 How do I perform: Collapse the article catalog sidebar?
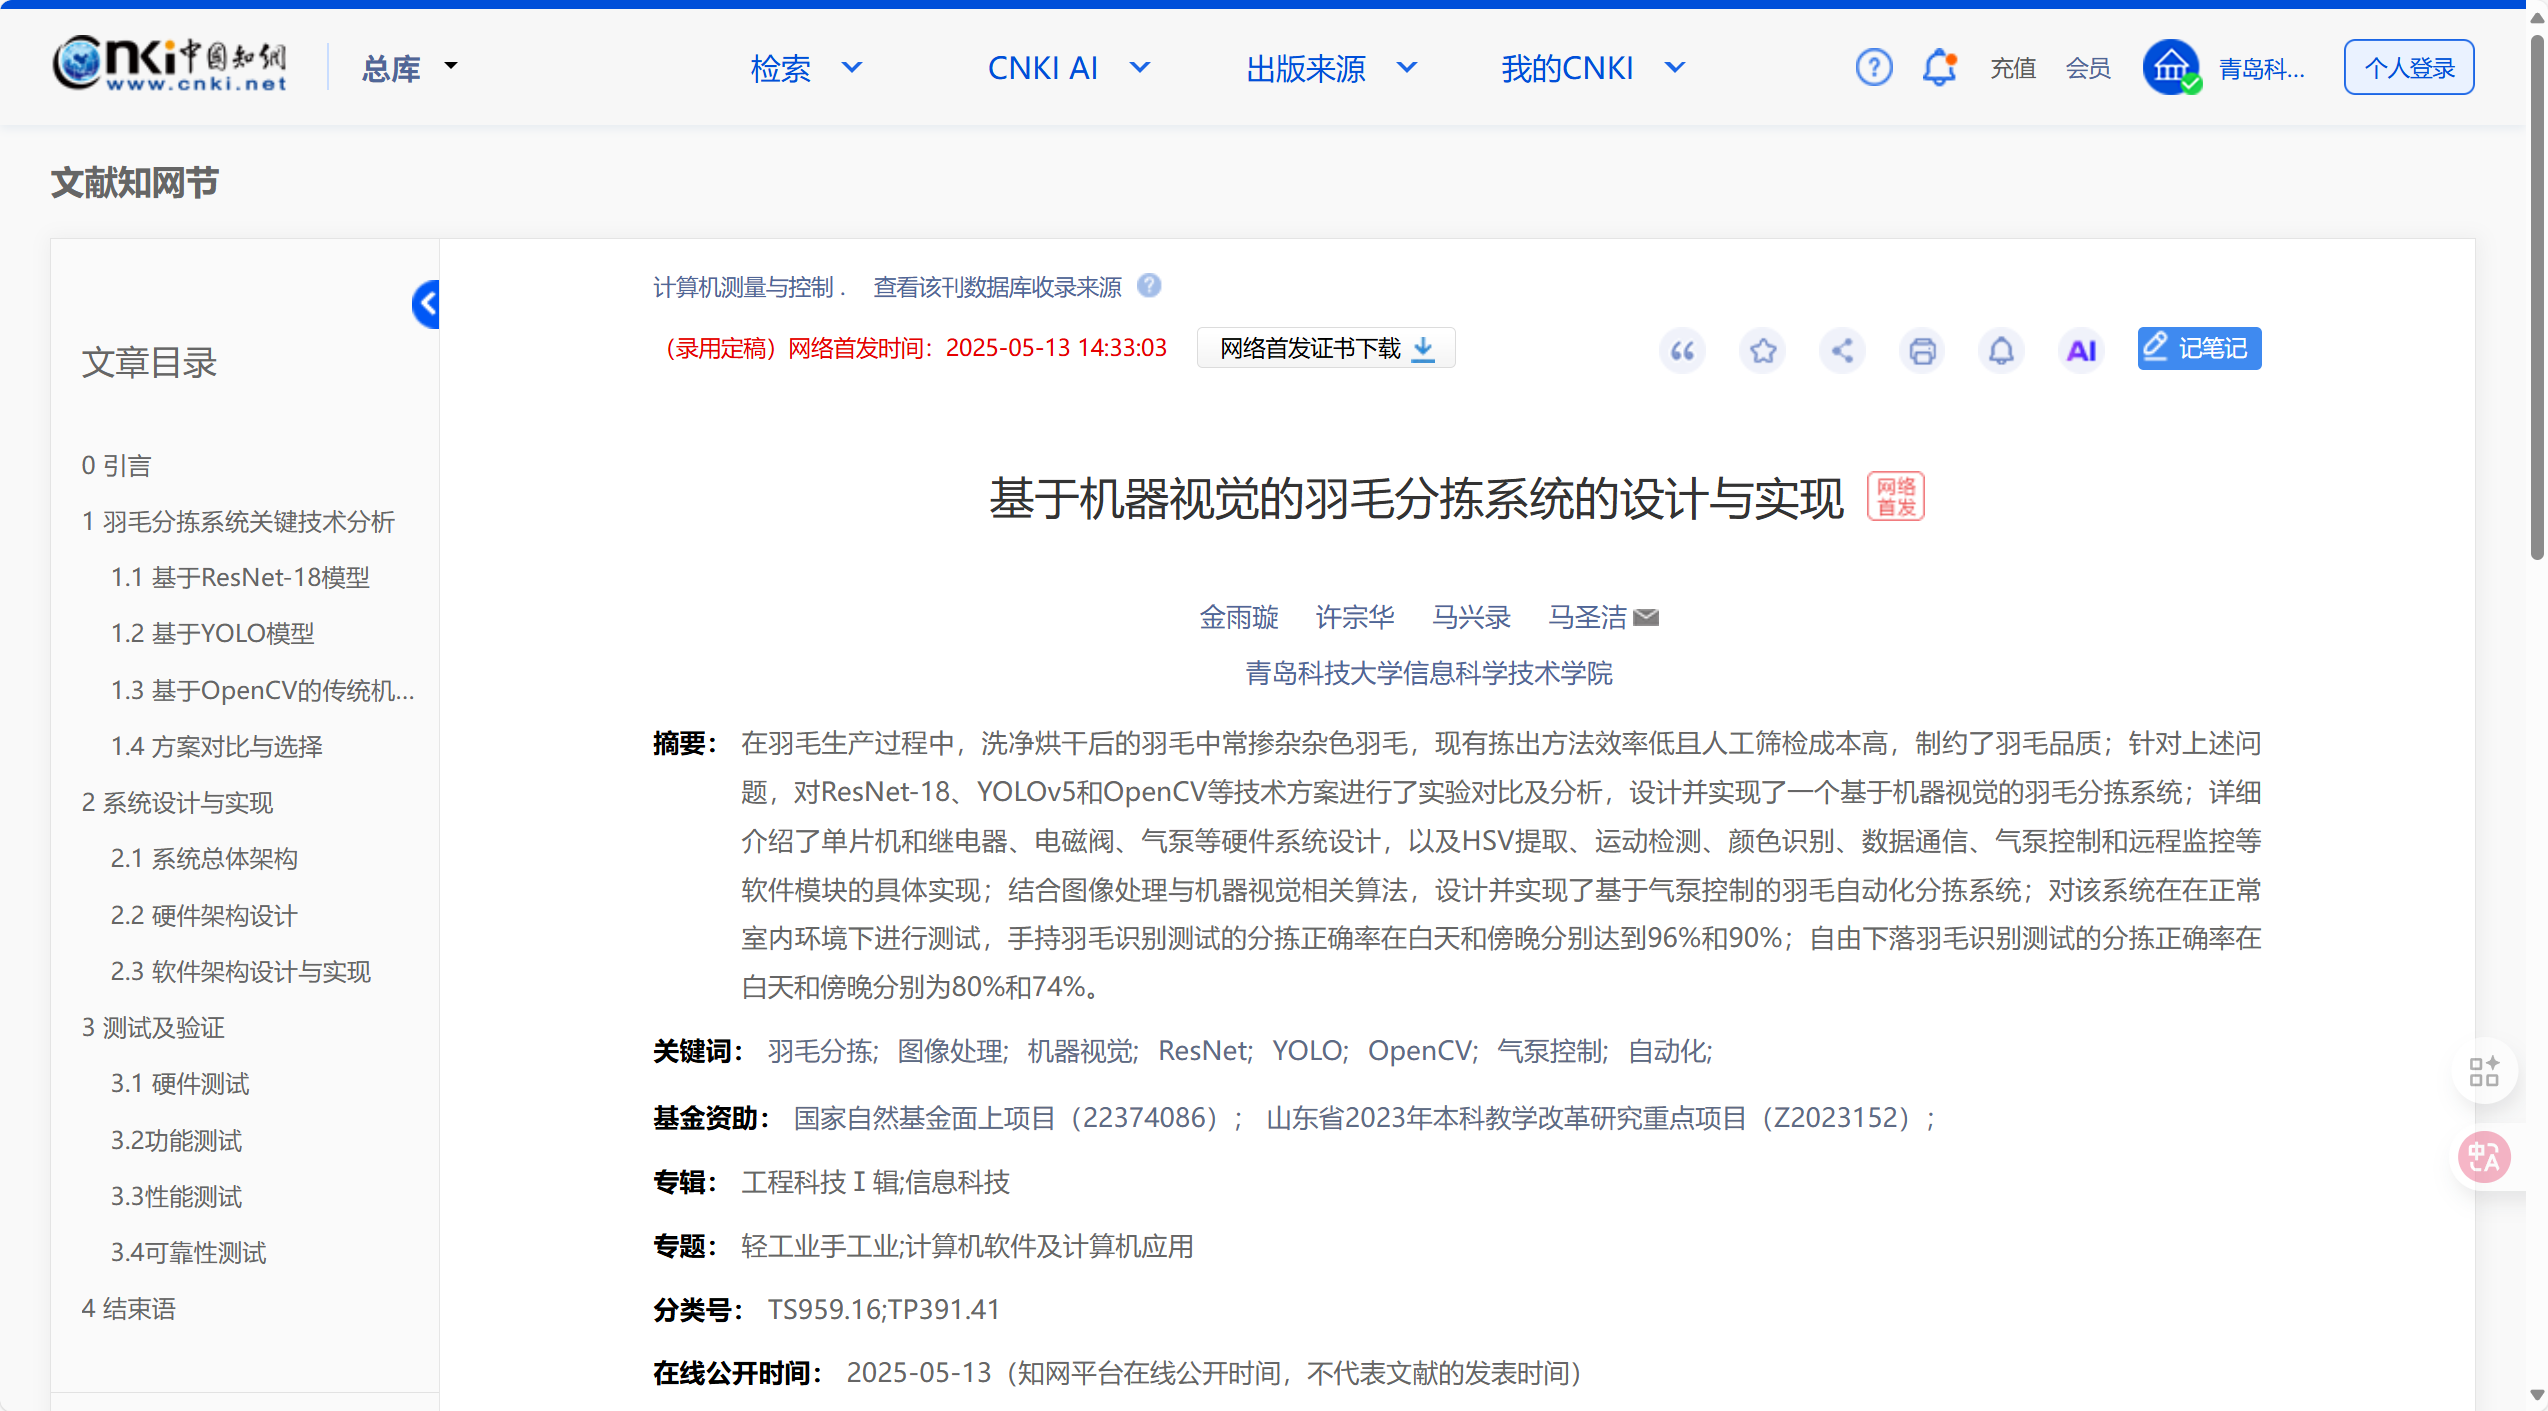[427, 304]
